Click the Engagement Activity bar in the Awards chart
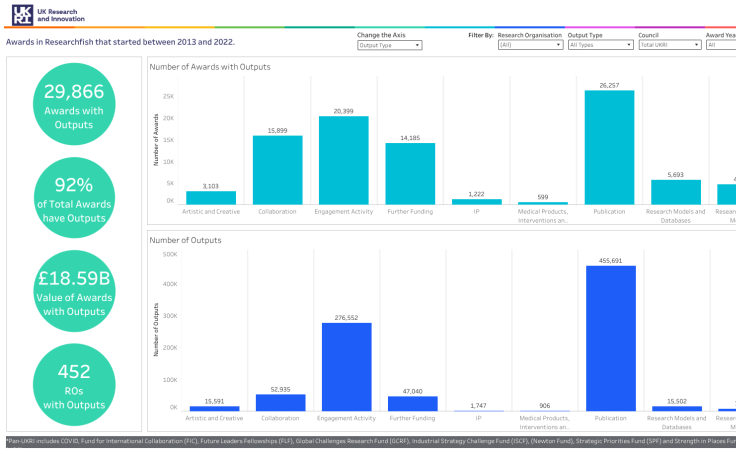This screenshot has width=736, height=454. [343, 160]
